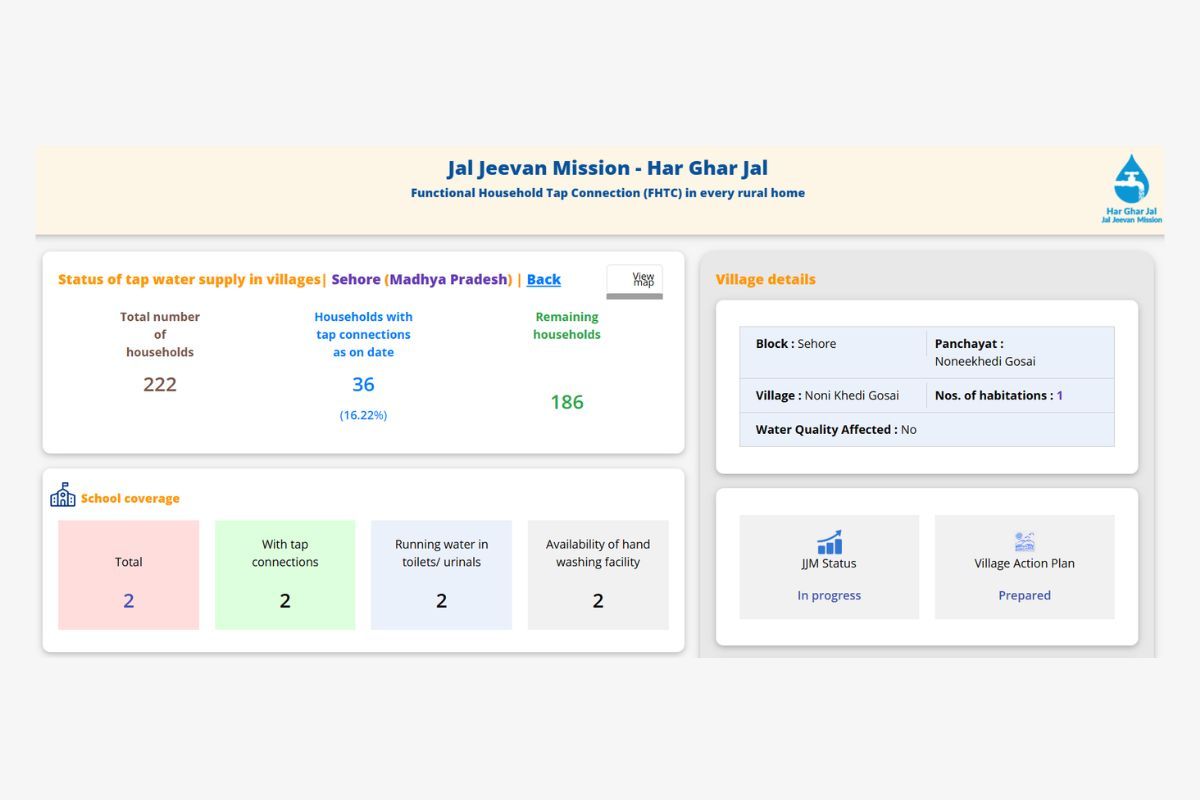Toggle the hand washing facility card
The height and width of the screenshot is (800, 1200).
[x=597, y=574]
